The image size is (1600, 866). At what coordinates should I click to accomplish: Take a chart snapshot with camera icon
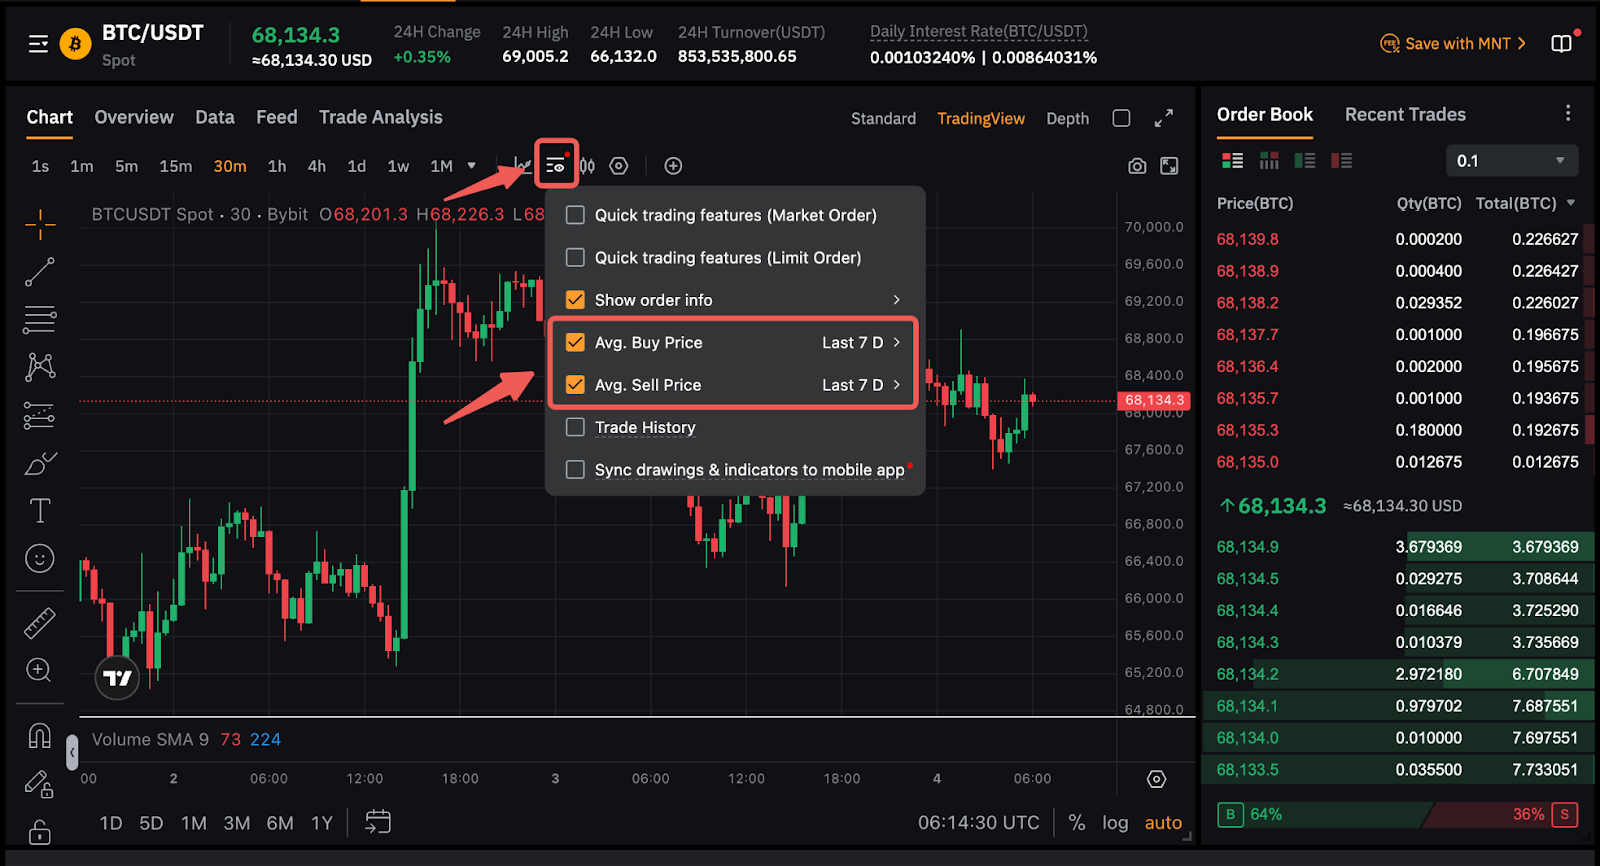pyautogui.click(x=1137, y=166)
